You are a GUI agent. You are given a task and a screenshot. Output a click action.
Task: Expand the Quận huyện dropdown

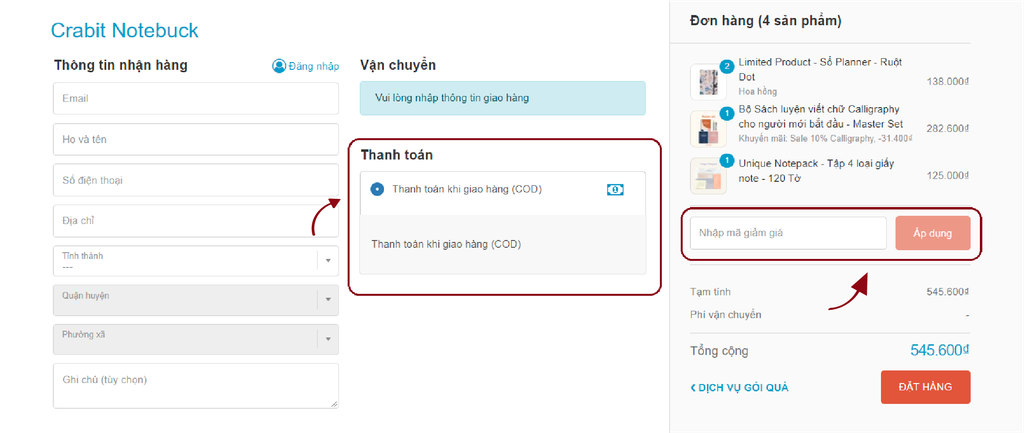[x=196, y=300]
